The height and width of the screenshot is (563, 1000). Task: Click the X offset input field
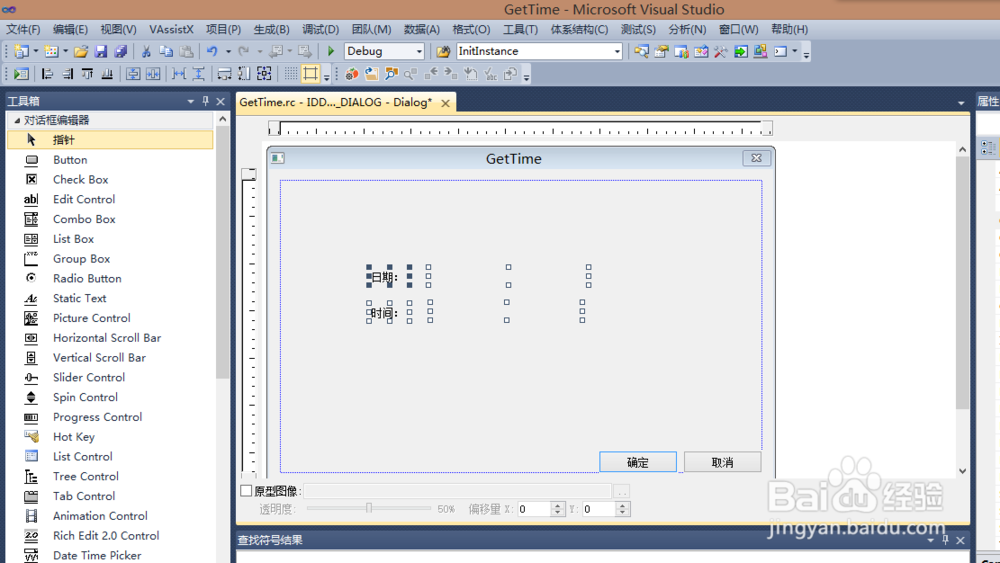click(x=534, y=509)
